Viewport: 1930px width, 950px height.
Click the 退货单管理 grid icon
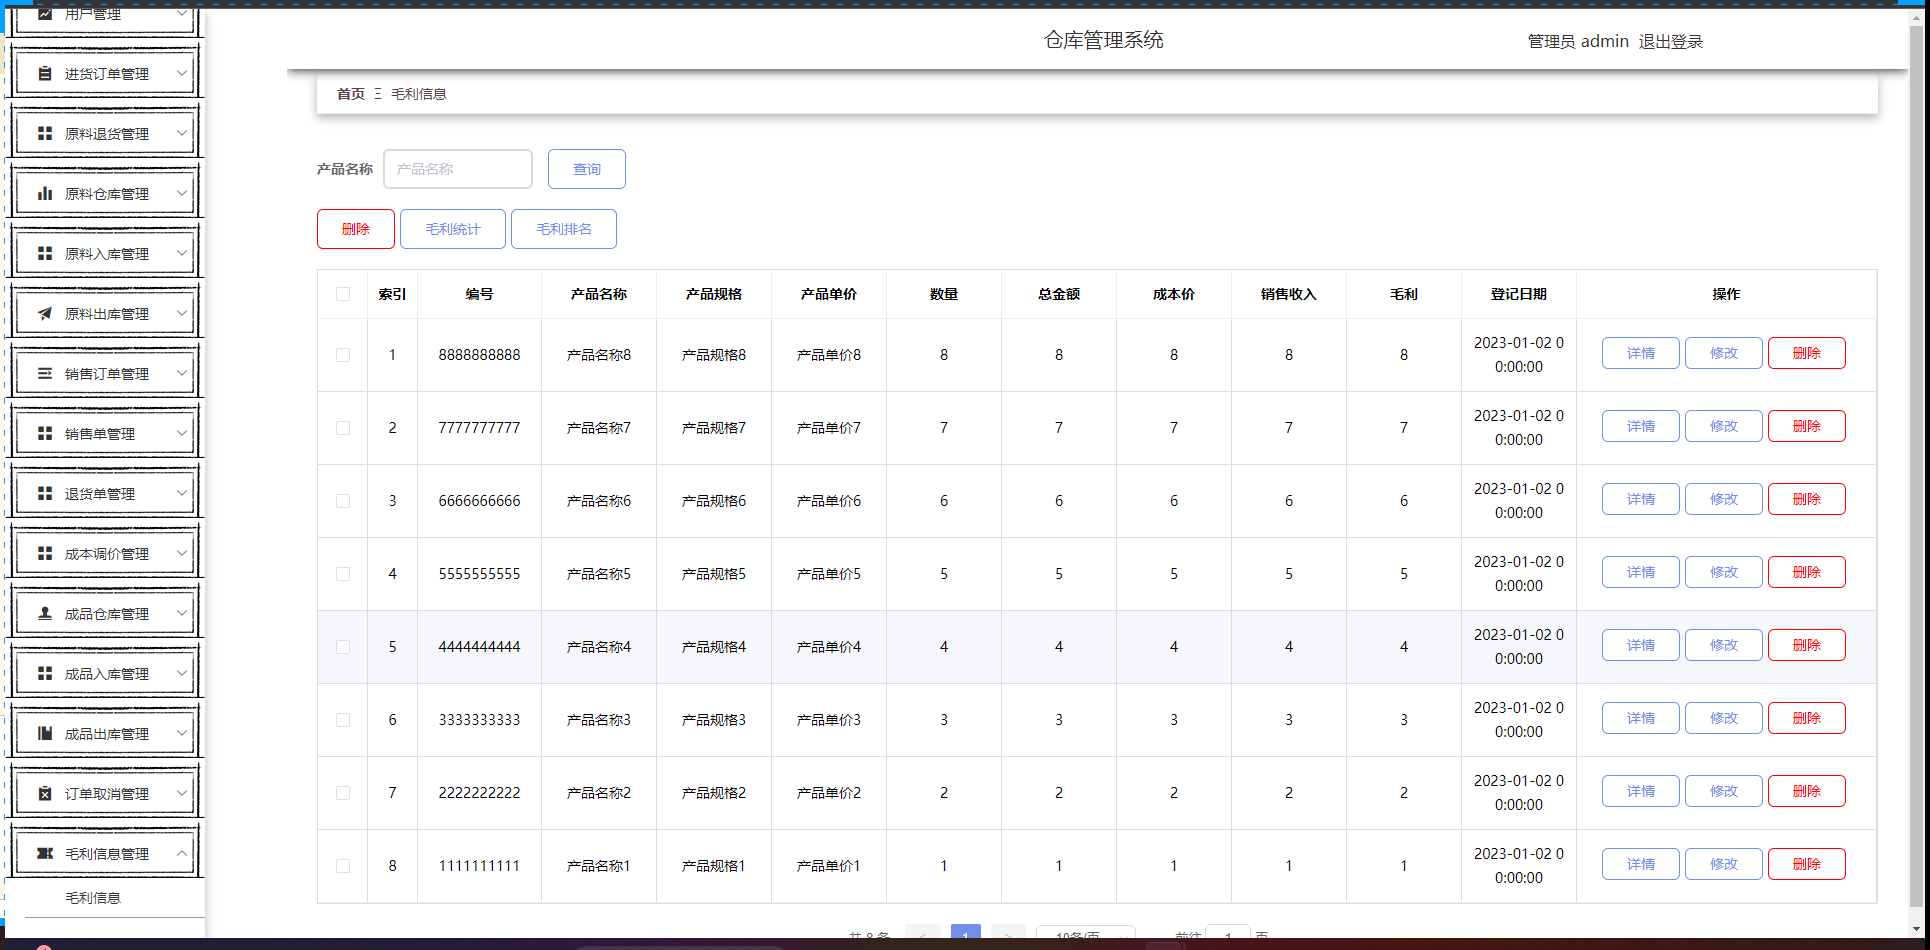tap(45, 494)
